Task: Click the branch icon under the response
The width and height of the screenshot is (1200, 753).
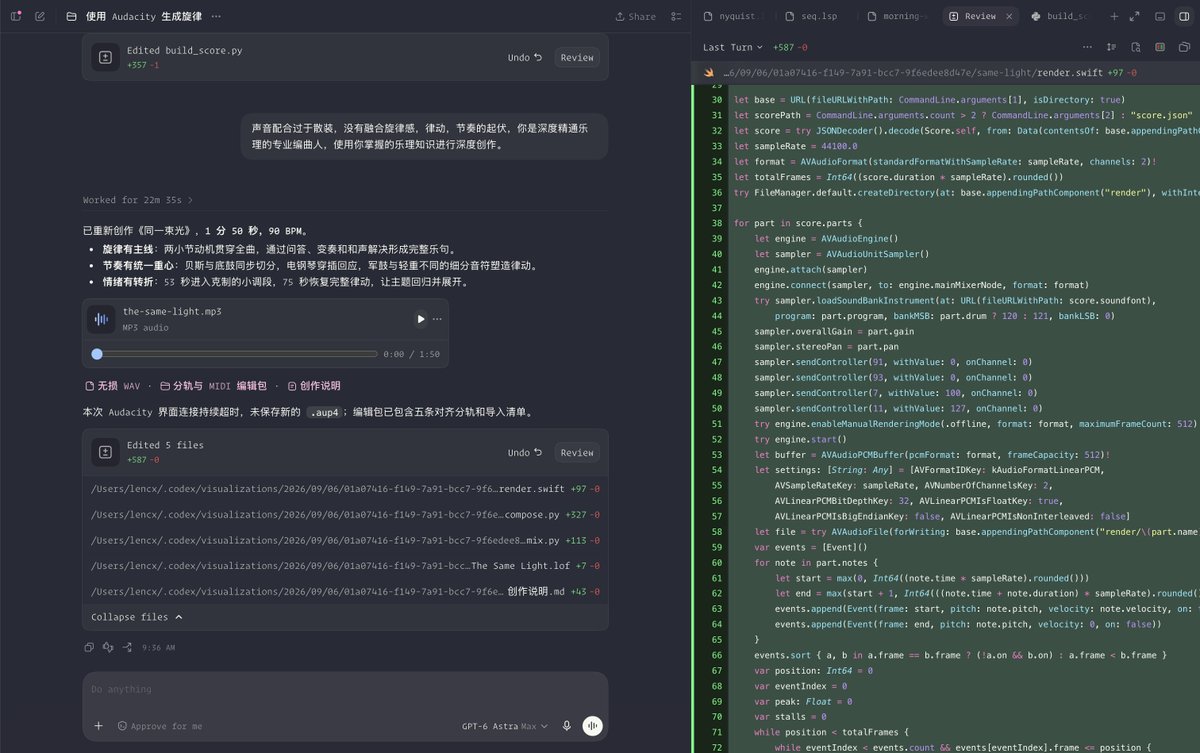Action: 128,647
